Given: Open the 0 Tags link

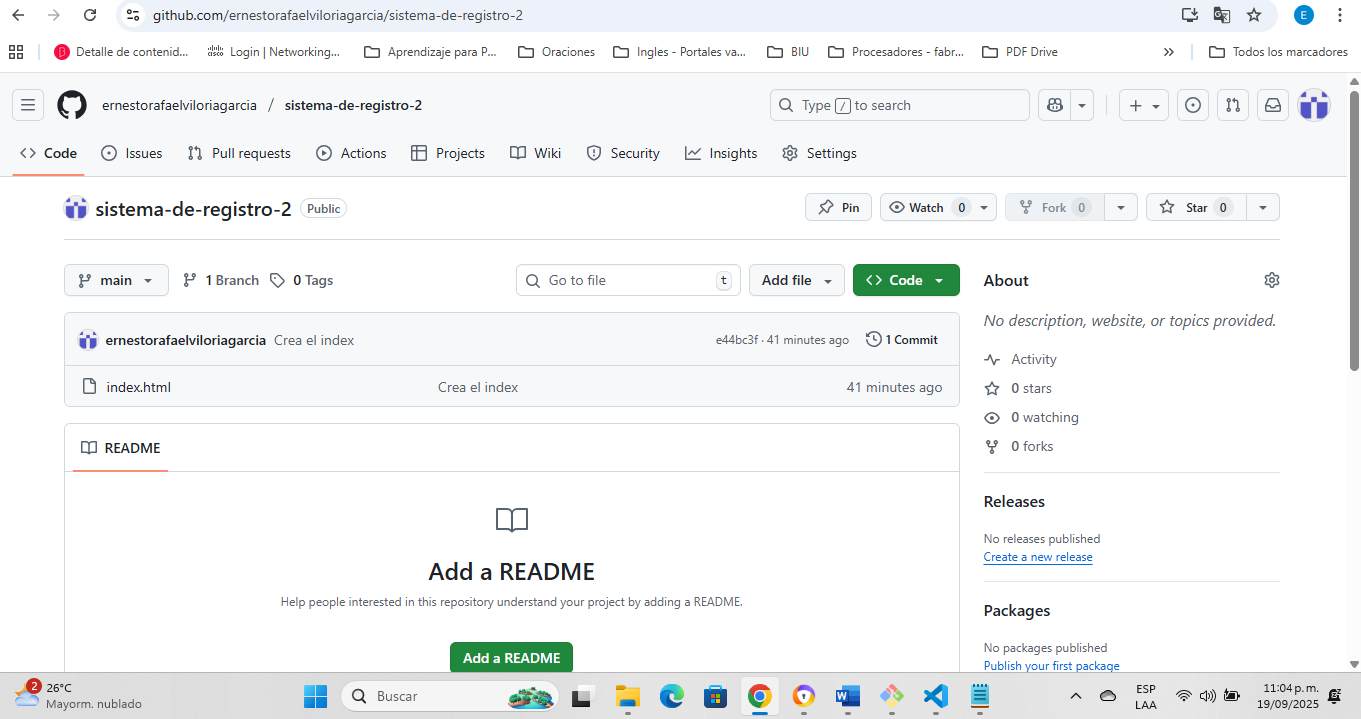Looking at the screenshot, I should coord(301,280).
